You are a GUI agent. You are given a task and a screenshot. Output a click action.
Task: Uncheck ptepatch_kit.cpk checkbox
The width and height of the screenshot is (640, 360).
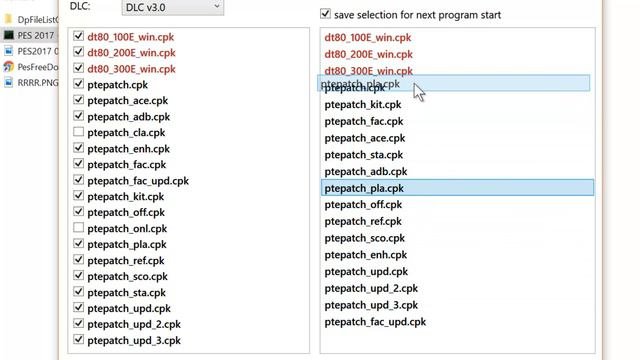[78, 196]
